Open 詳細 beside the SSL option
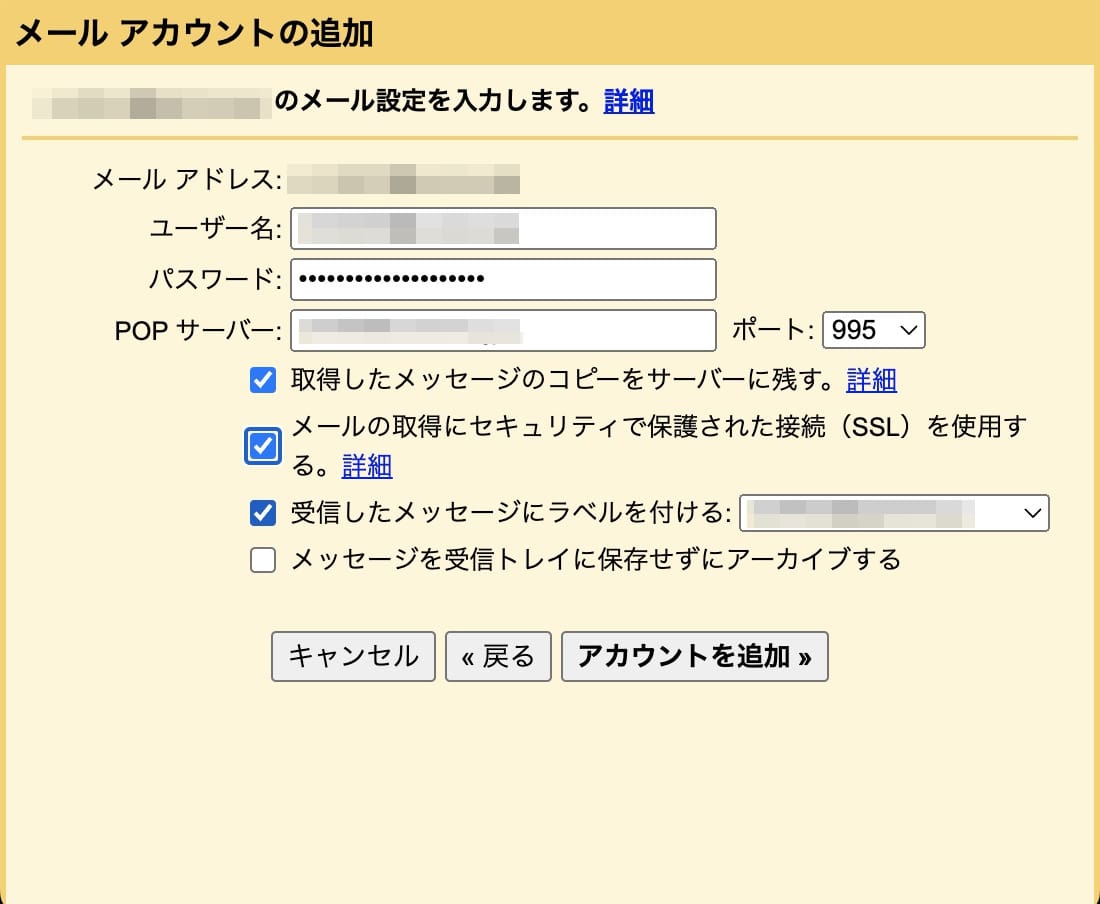This screenshot has height=904, width=1100. click(x=366, y=466)
